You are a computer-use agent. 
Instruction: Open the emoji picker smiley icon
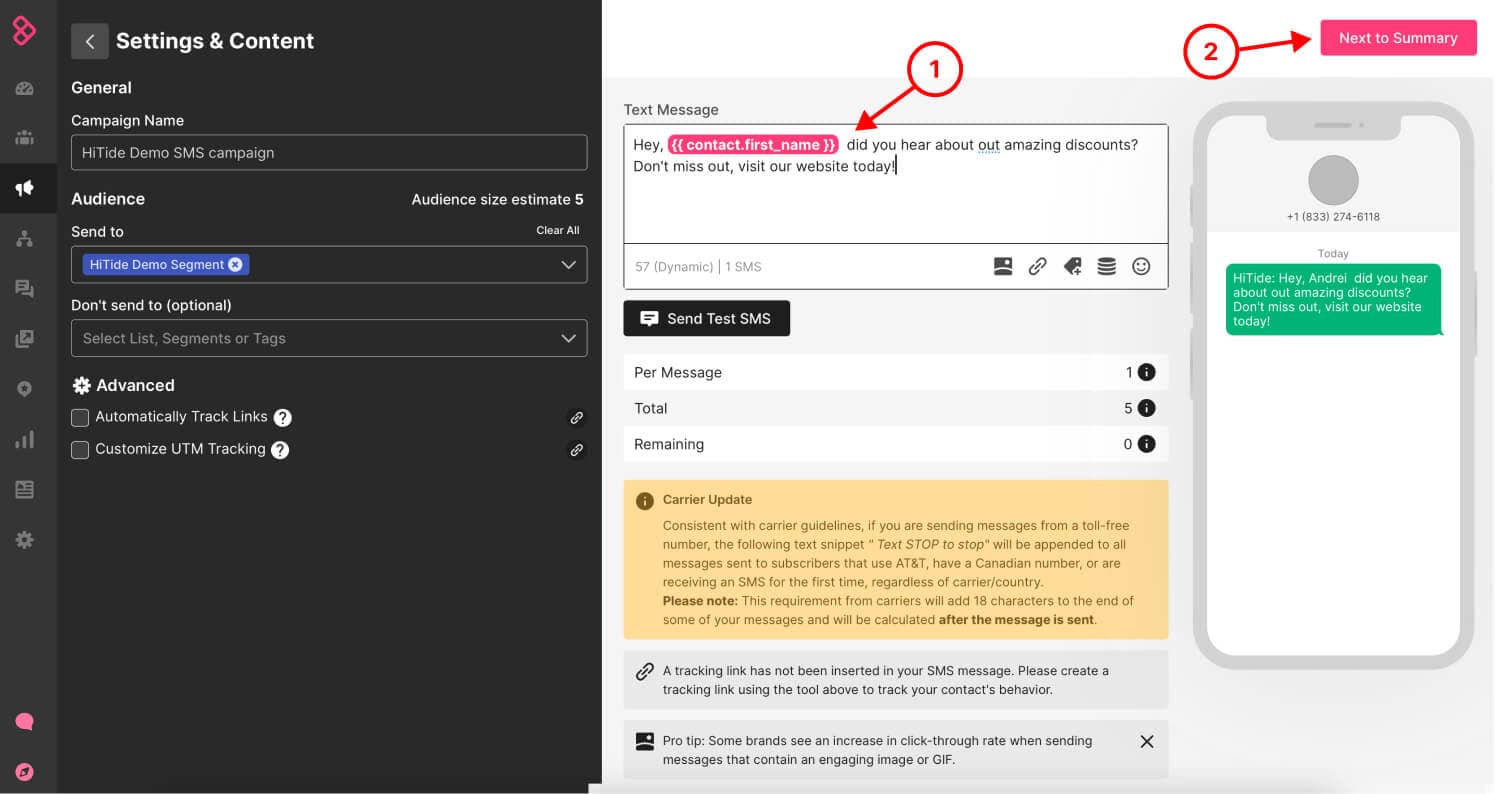pyautogui.click(x=1141, y=266)
